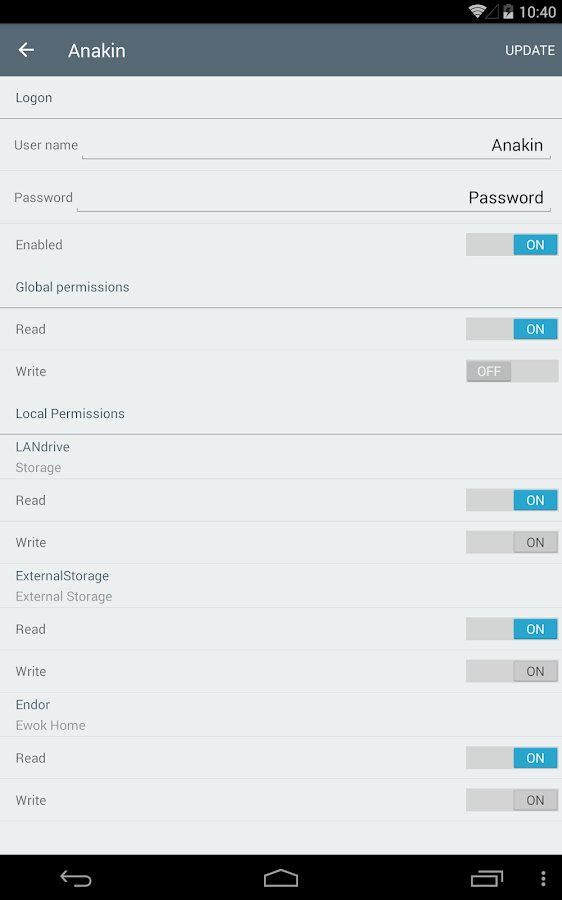Click the UPDATE button
Screen dimensions: 562x900
coord(530,51)
